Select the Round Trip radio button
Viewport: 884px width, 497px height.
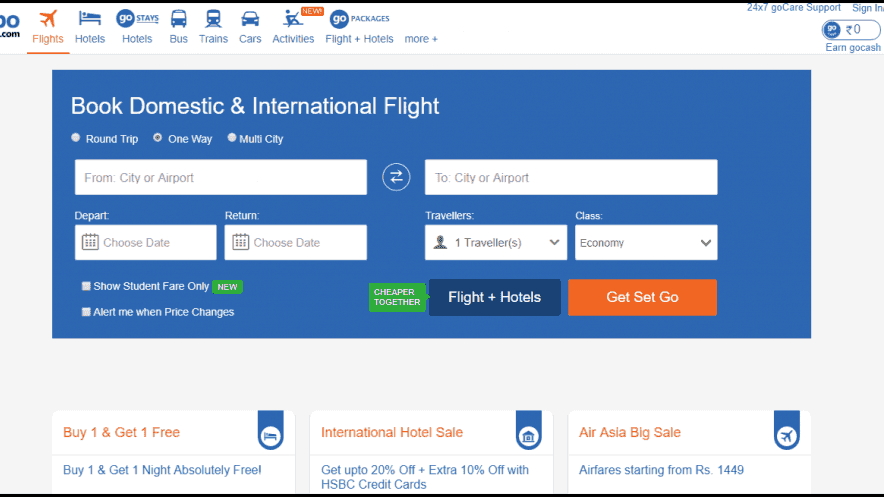click(x=76, y=137)
